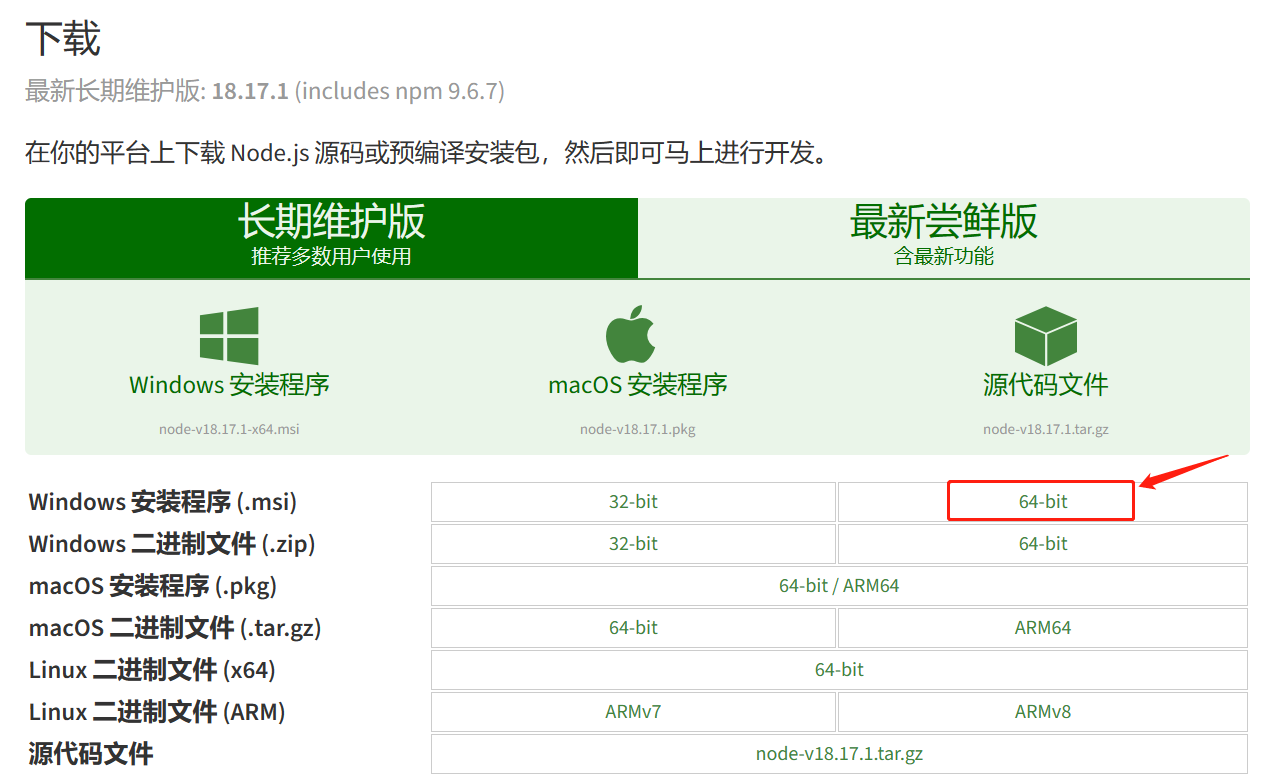The image size is (1273, 780).
Task: Open the macOS 安装程序 download link
Action: [x=638, y=384]
